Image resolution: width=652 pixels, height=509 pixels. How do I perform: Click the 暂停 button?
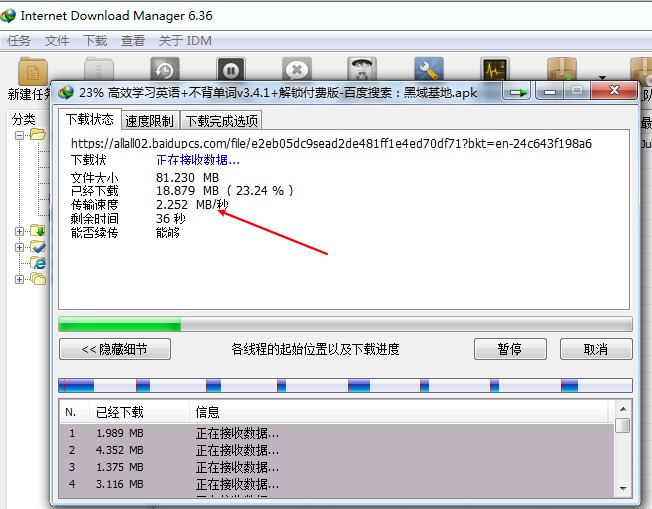(x=510, y=349)
